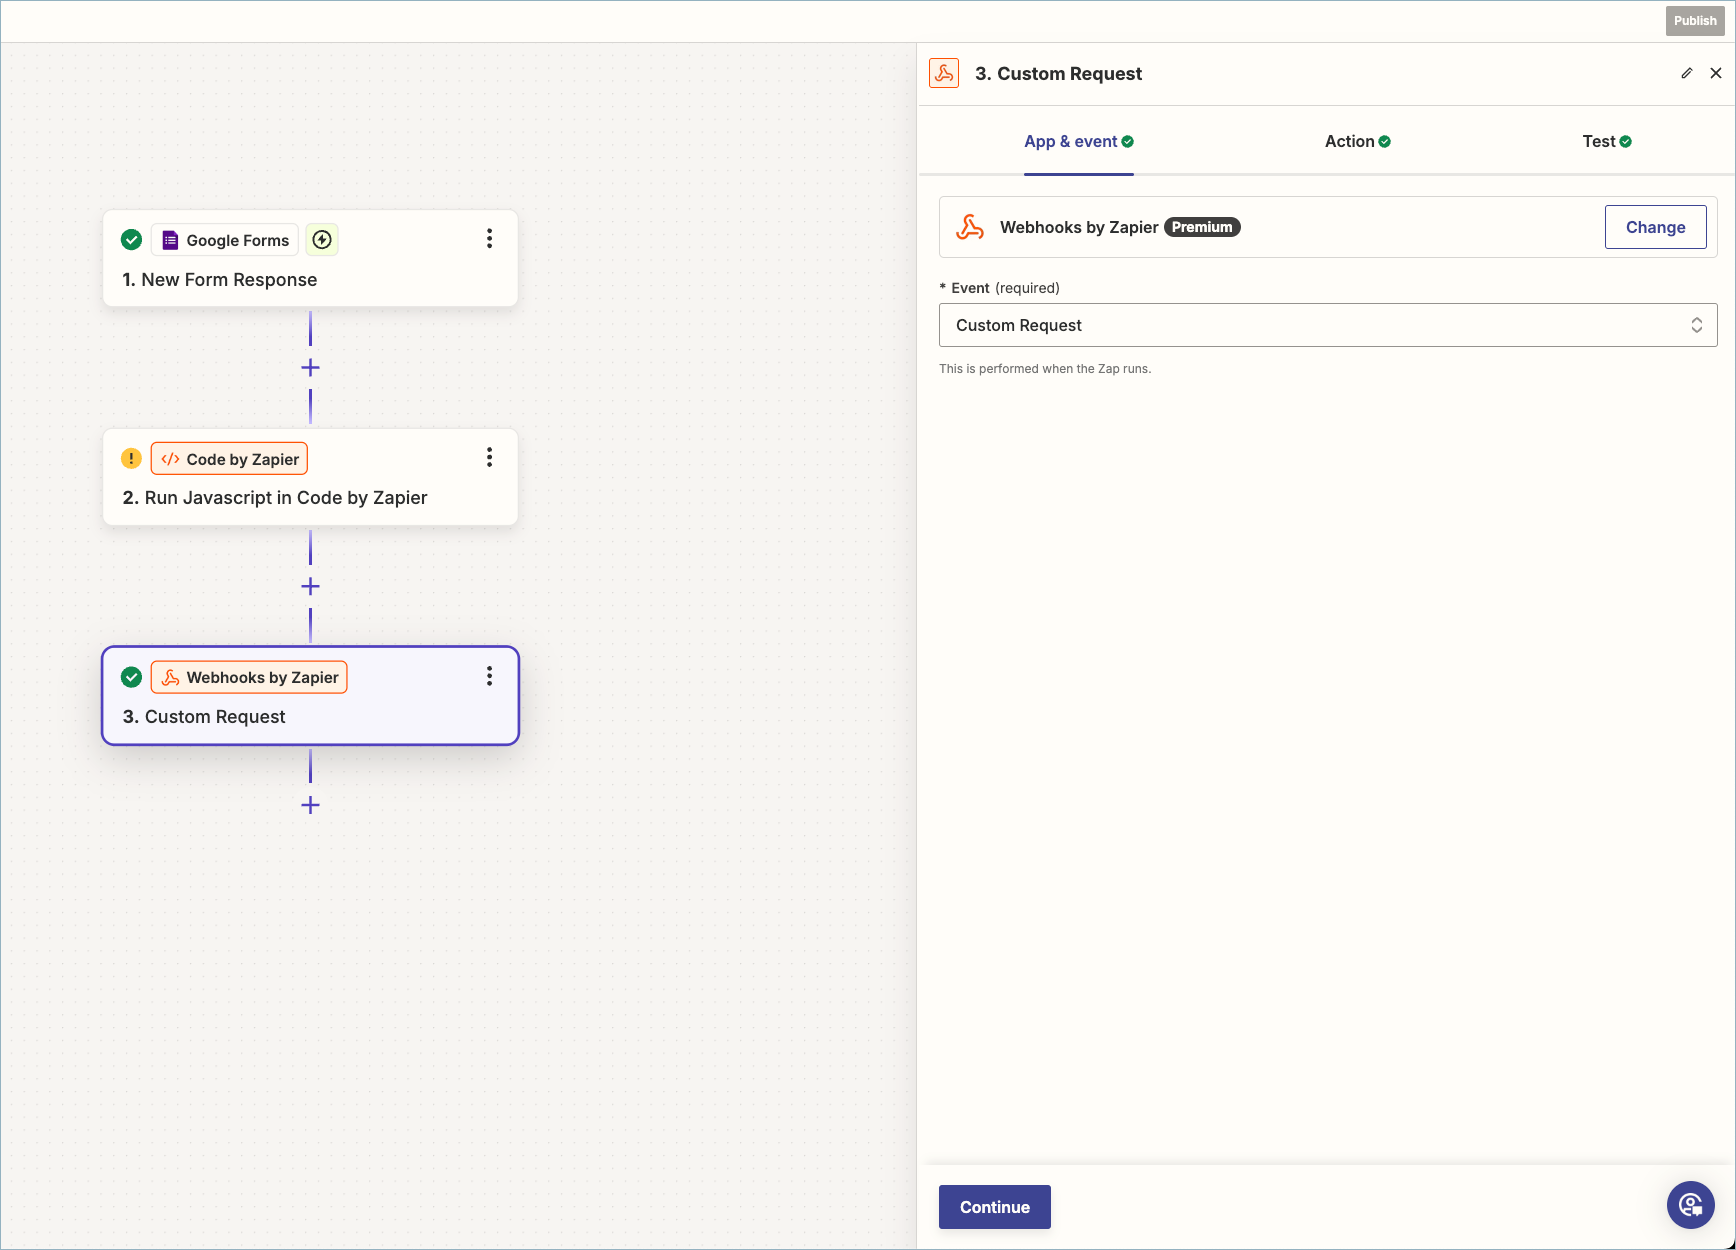Click the '3. Custom Request' panel title

[1058, 73]
